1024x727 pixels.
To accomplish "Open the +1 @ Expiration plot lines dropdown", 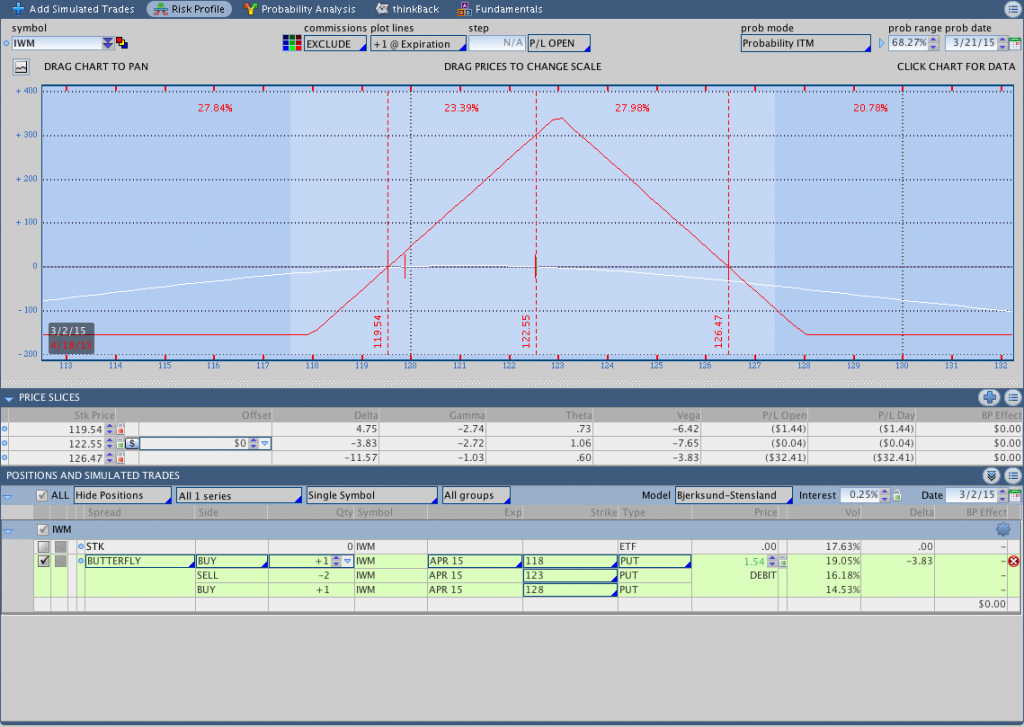I will pyautogui.click(x=418, y=44).
